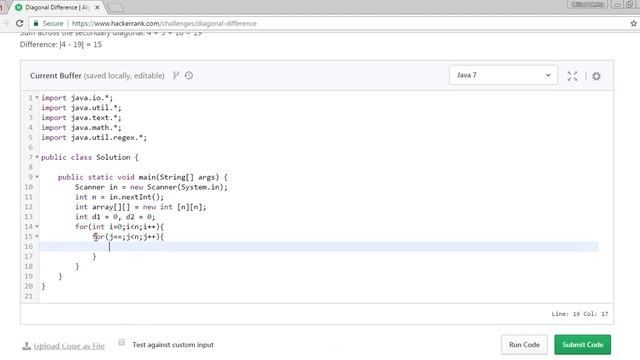Open the buffer history clock icon
This screenshot has height=360, width=640.
(189, 75)
